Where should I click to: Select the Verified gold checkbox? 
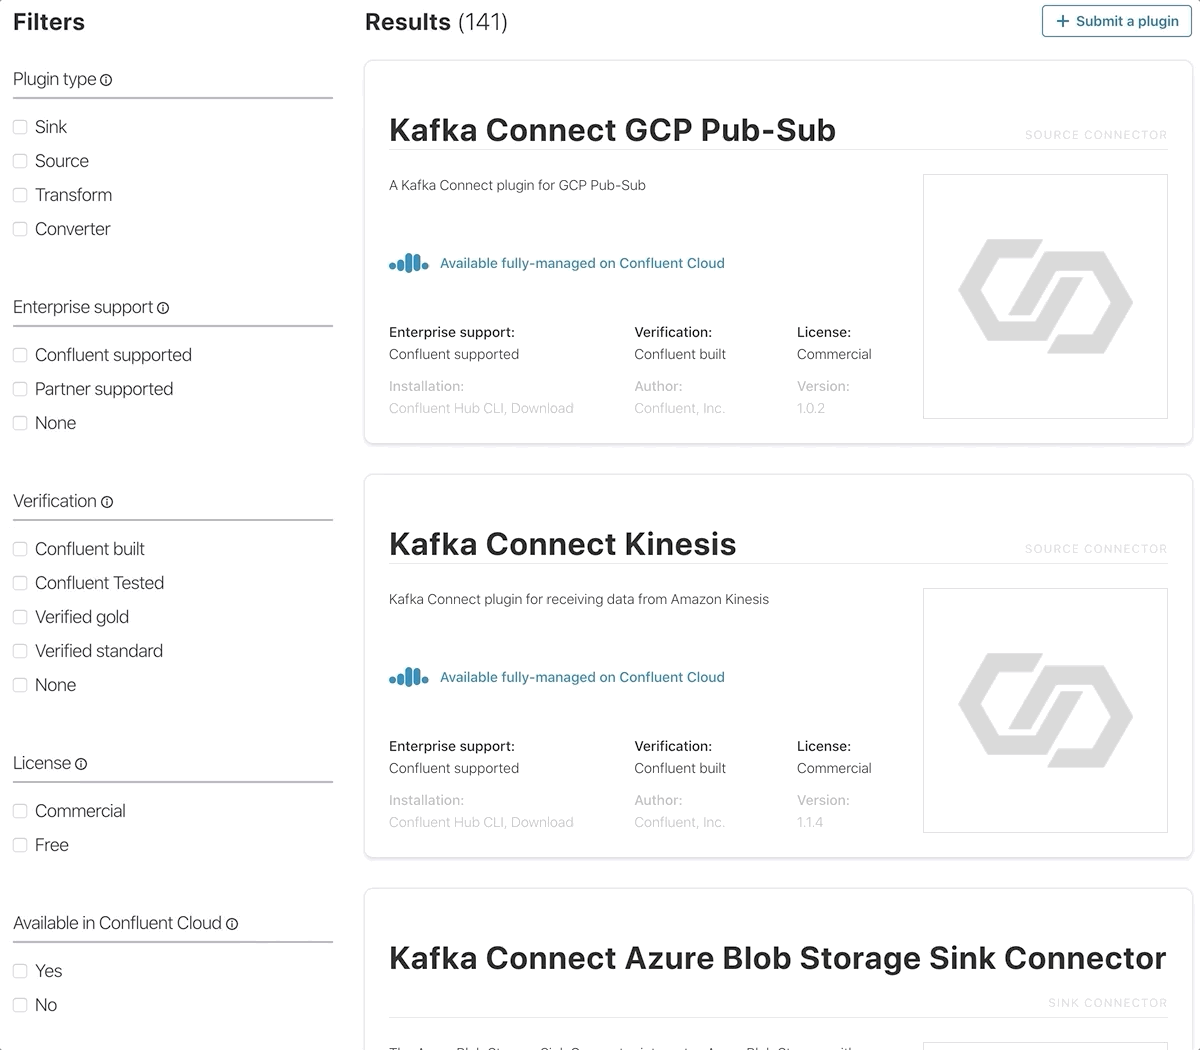click(x=20, y=617)
